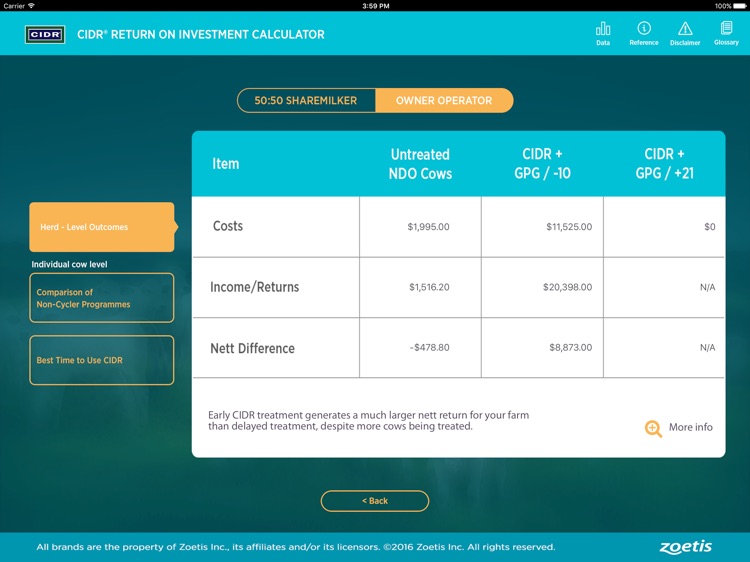Switch to 50:50 Sharemilker mode
The image size is (750, 562).
(306, 100)
